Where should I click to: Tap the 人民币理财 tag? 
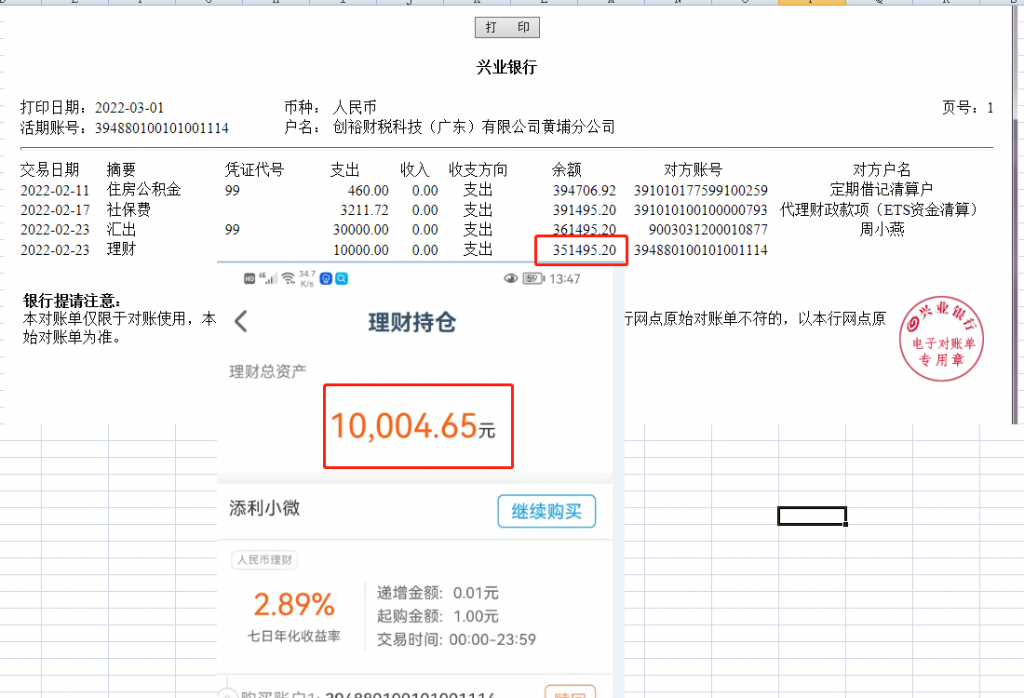[x=264, y=560]
